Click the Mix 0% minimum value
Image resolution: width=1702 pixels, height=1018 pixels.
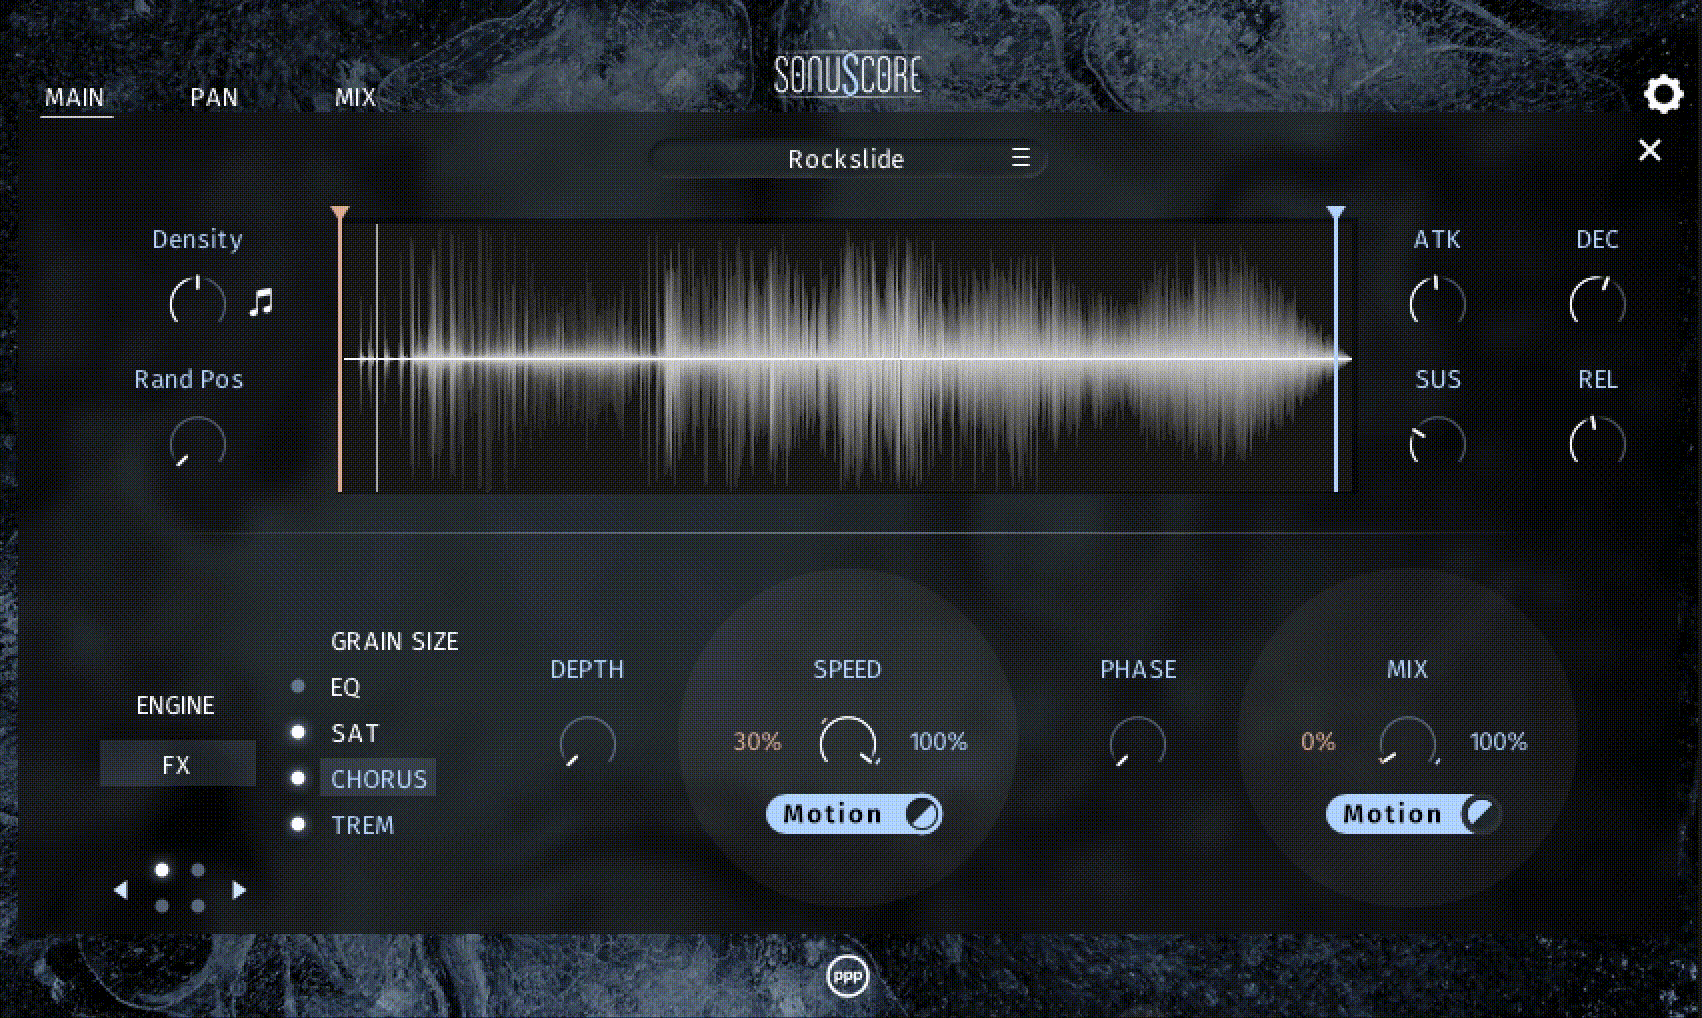click(1317, 741)
